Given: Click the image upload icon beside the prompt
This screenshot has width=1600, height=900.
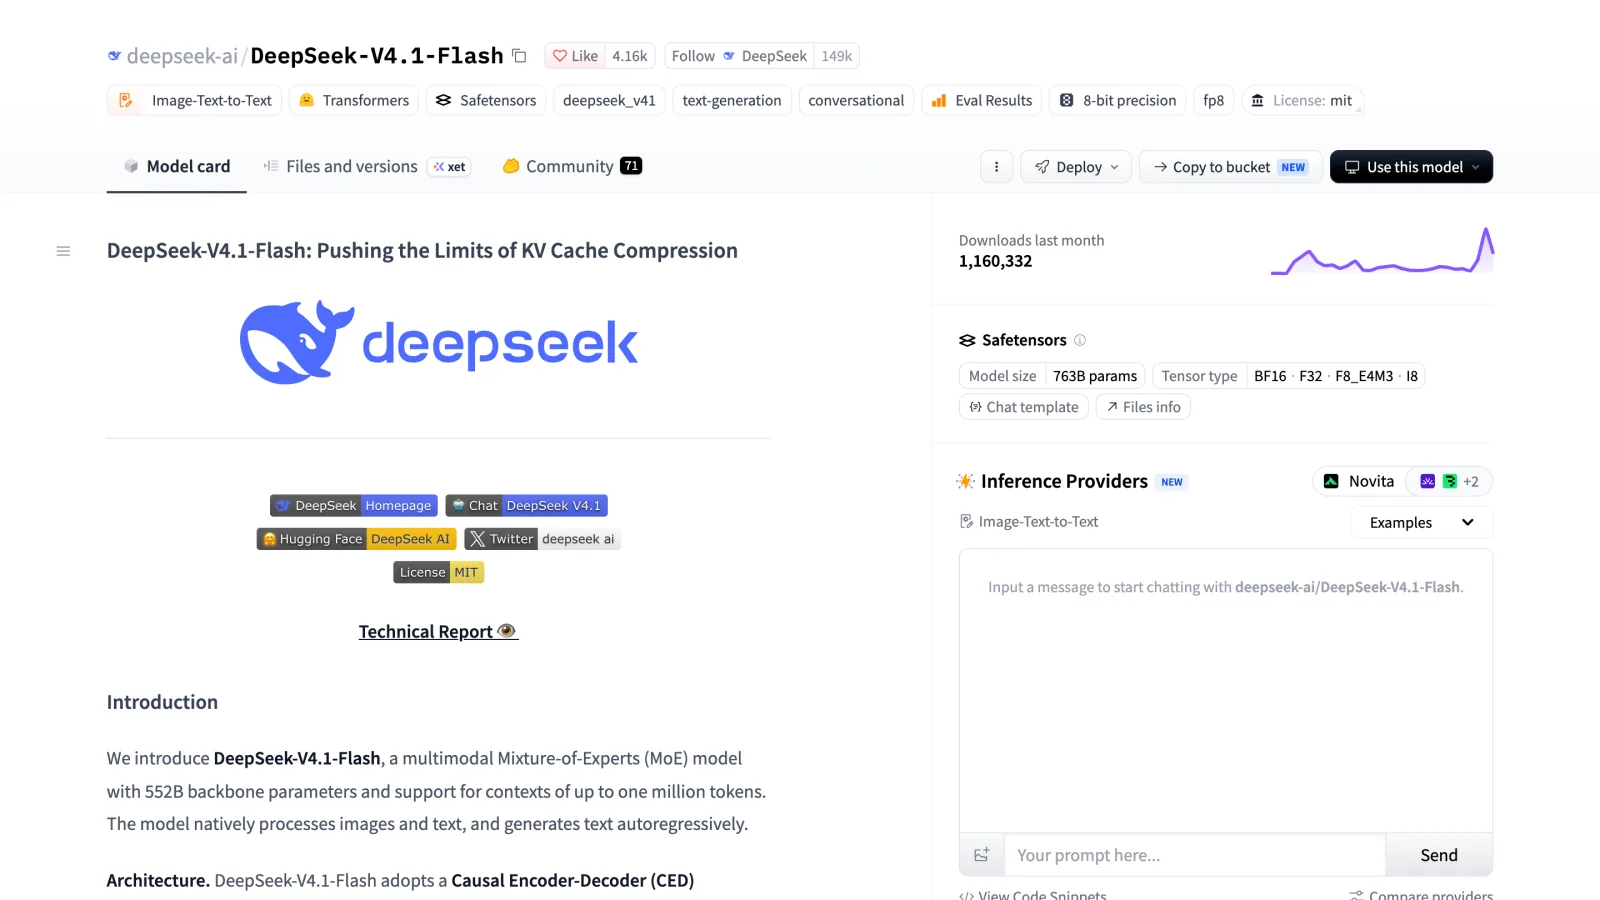Looking at the screenshot, I should tap(982, 855).
